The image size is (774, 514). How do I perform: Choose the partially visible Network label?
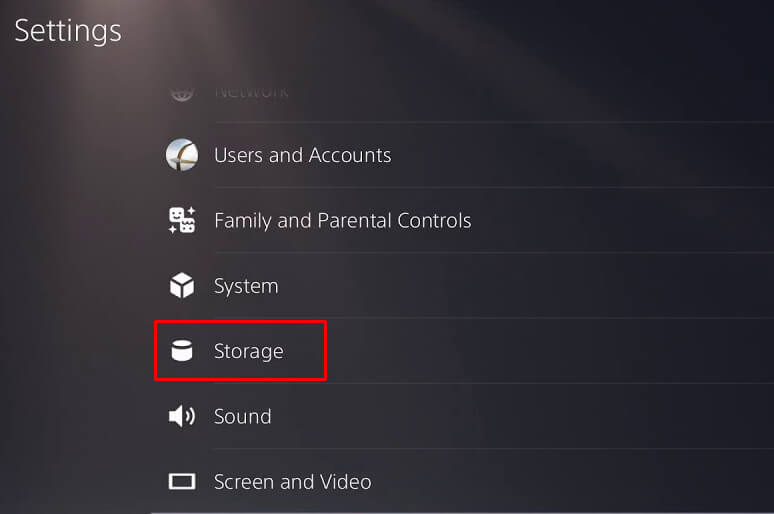click(x=251, y=93)
